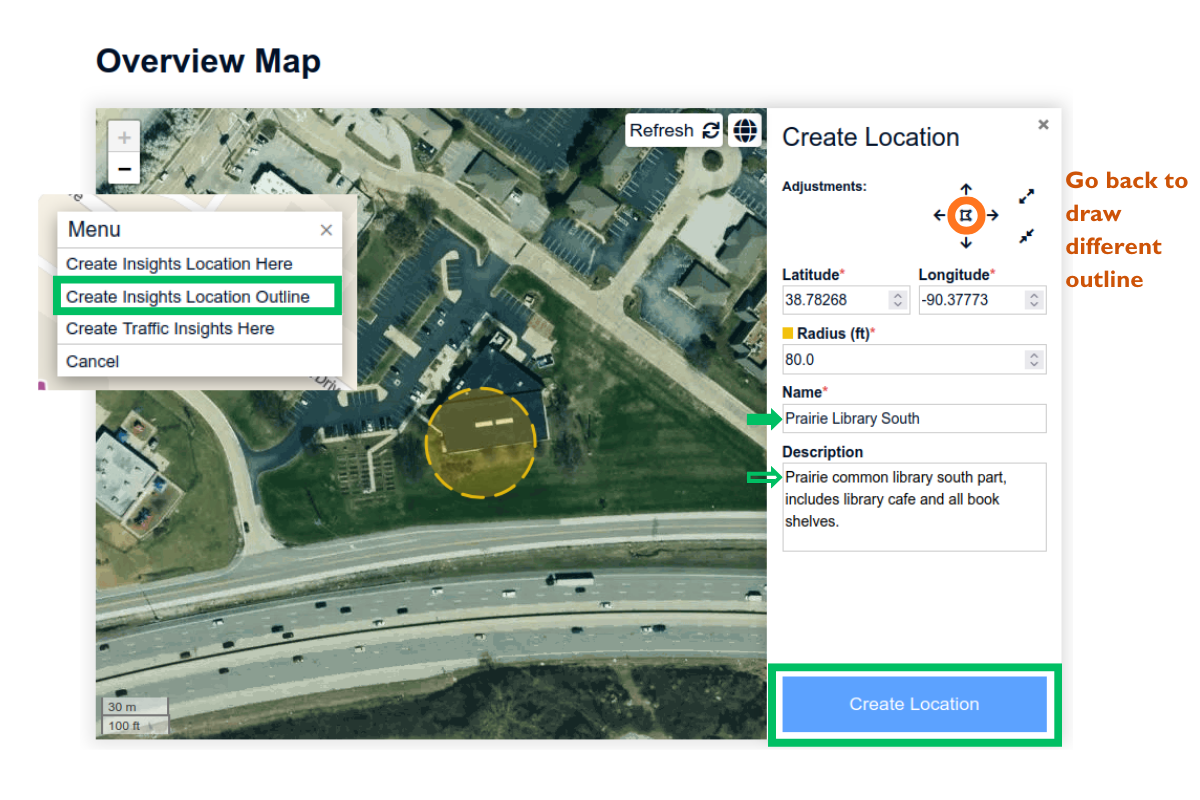Click the left adjustment arrow

point(940,214)
